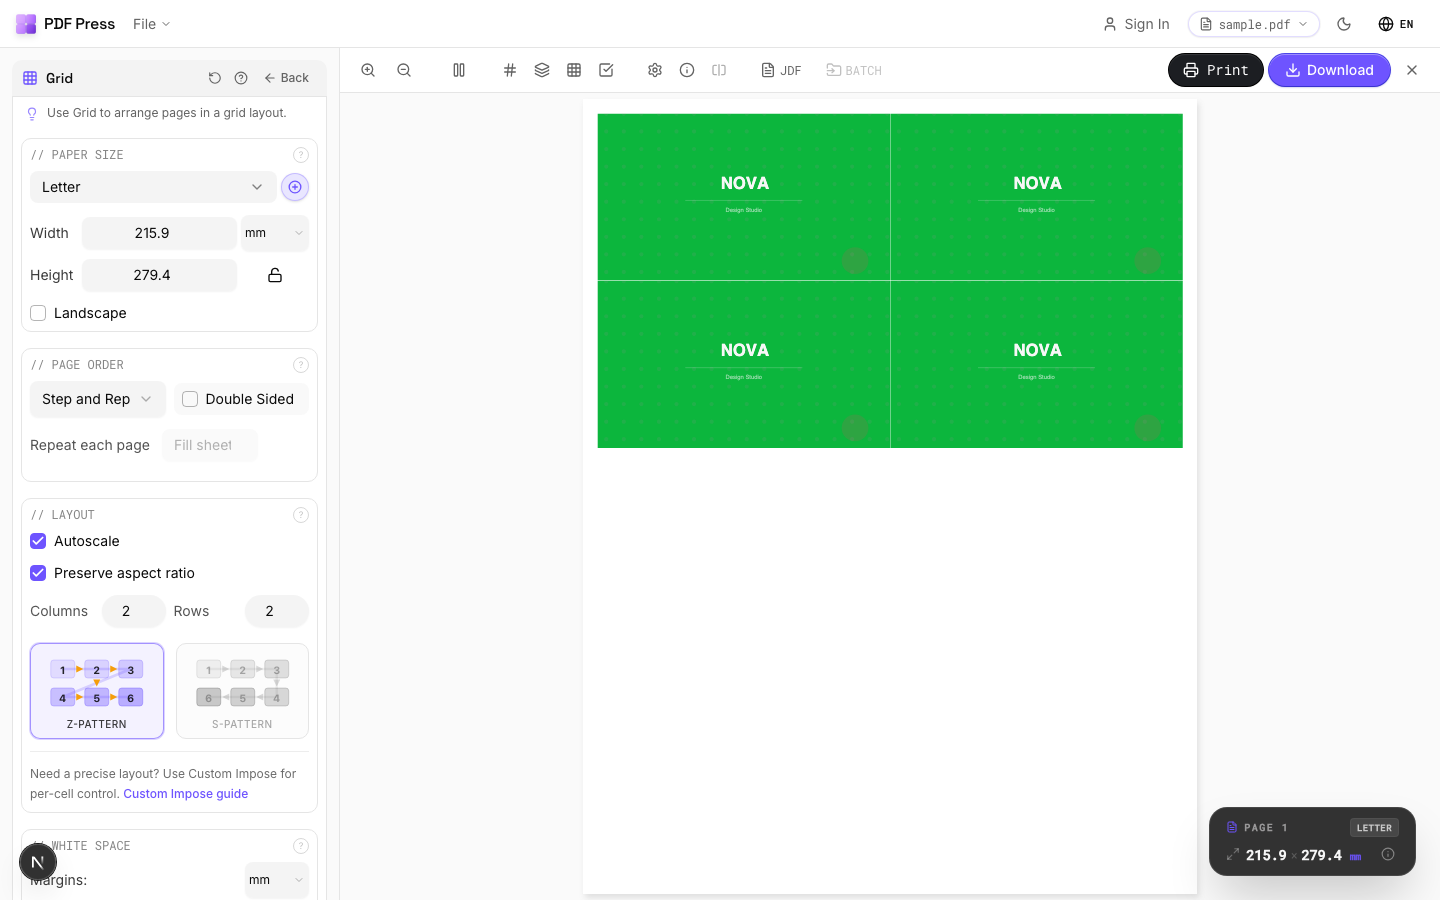Click the bottom-right NOVA page preview

pos(1037,364)
